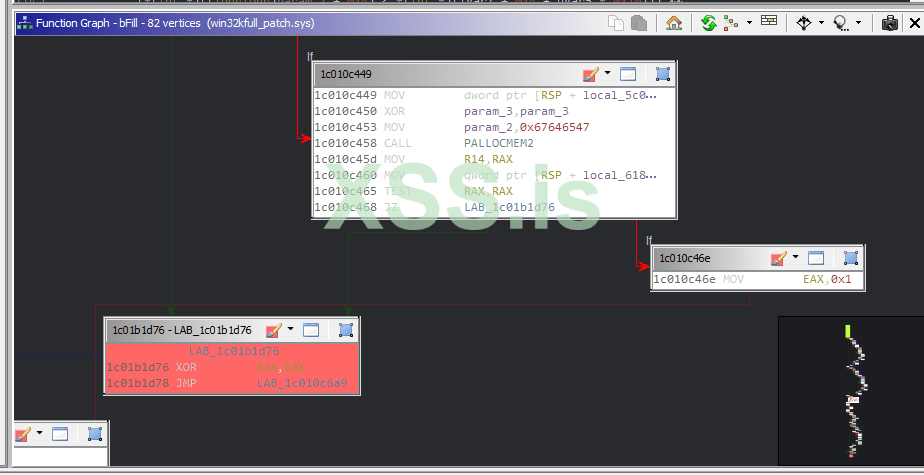
Task: Open the graph layout dropdown arrow
Action: [749, 24]
